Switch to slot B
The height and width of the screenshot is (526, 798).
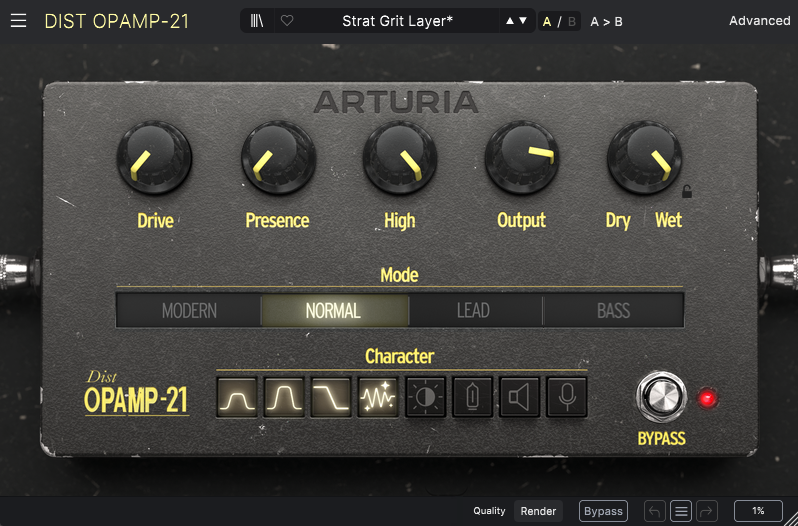coord(572,22)
